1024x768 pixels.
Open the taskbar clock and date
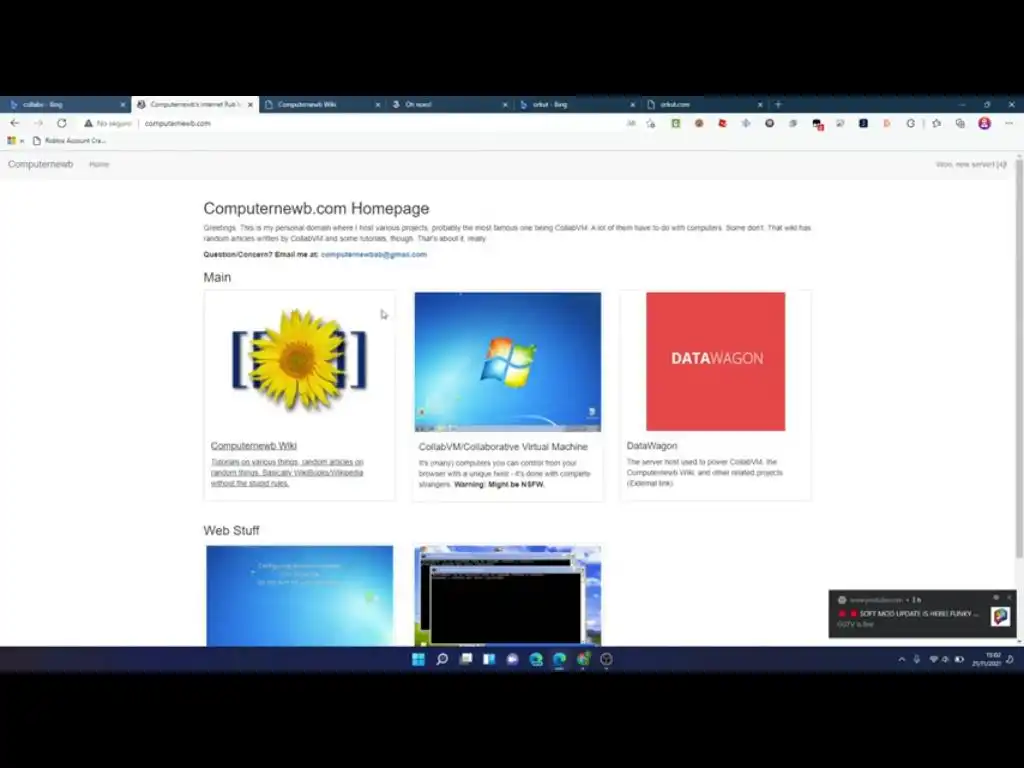[987, 659]
